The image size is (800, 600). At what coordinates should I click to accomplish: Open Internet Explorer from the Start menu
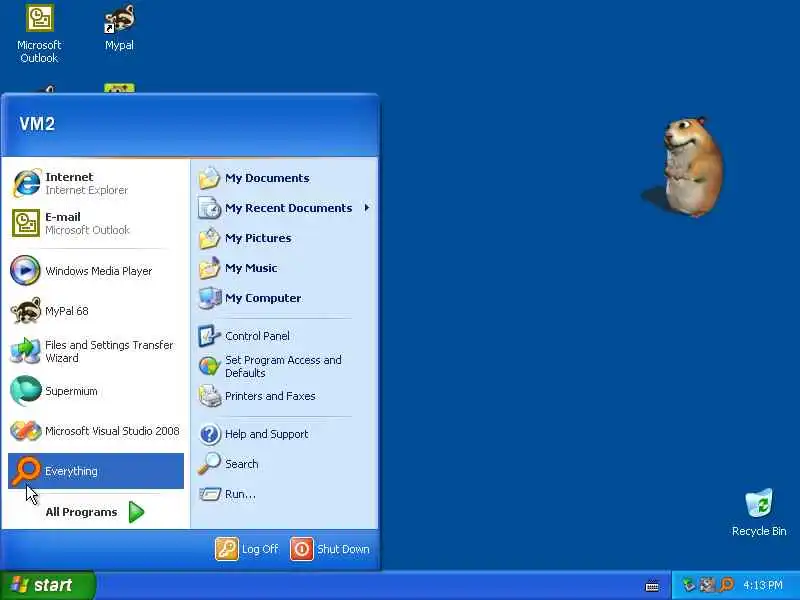pos(96,183)
